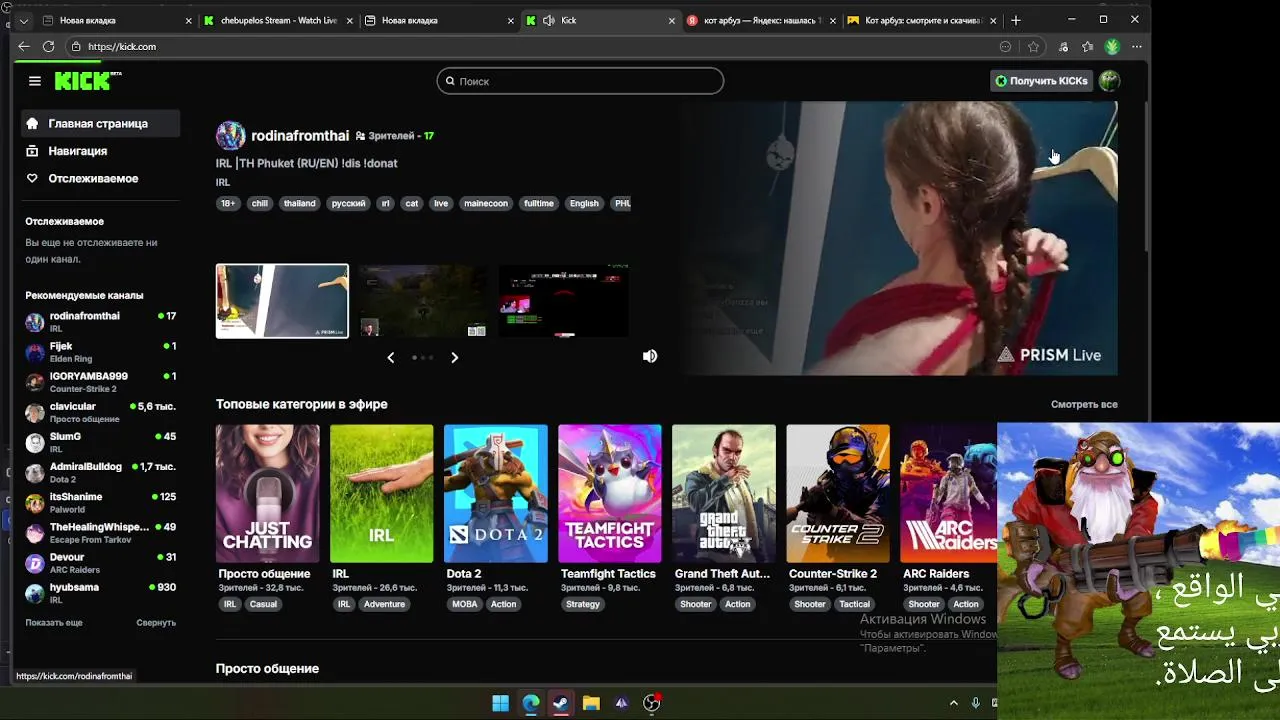Reload the kick.com page

(x=49, y=46)
